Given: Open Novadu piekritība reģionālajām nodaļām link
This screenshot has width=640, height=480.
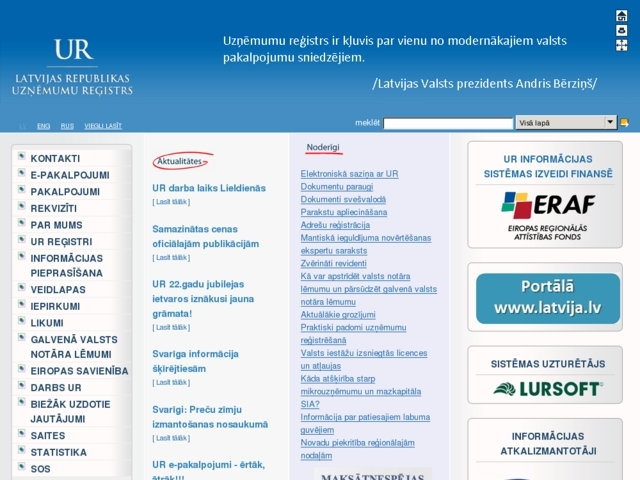Looking at the screenshot, I should 358,449.
